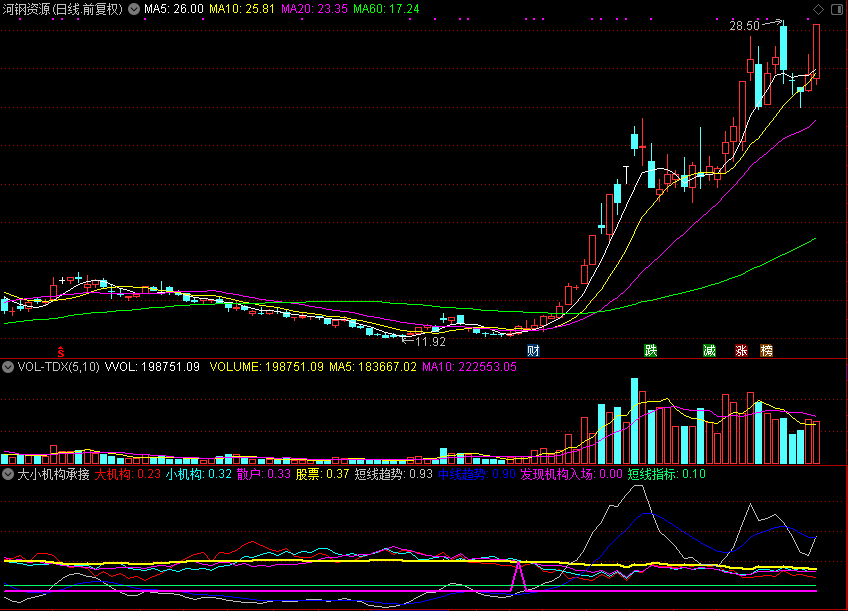
Task: Open the 大小机构承接 indicator dropdown arrow
Action: 8,475
